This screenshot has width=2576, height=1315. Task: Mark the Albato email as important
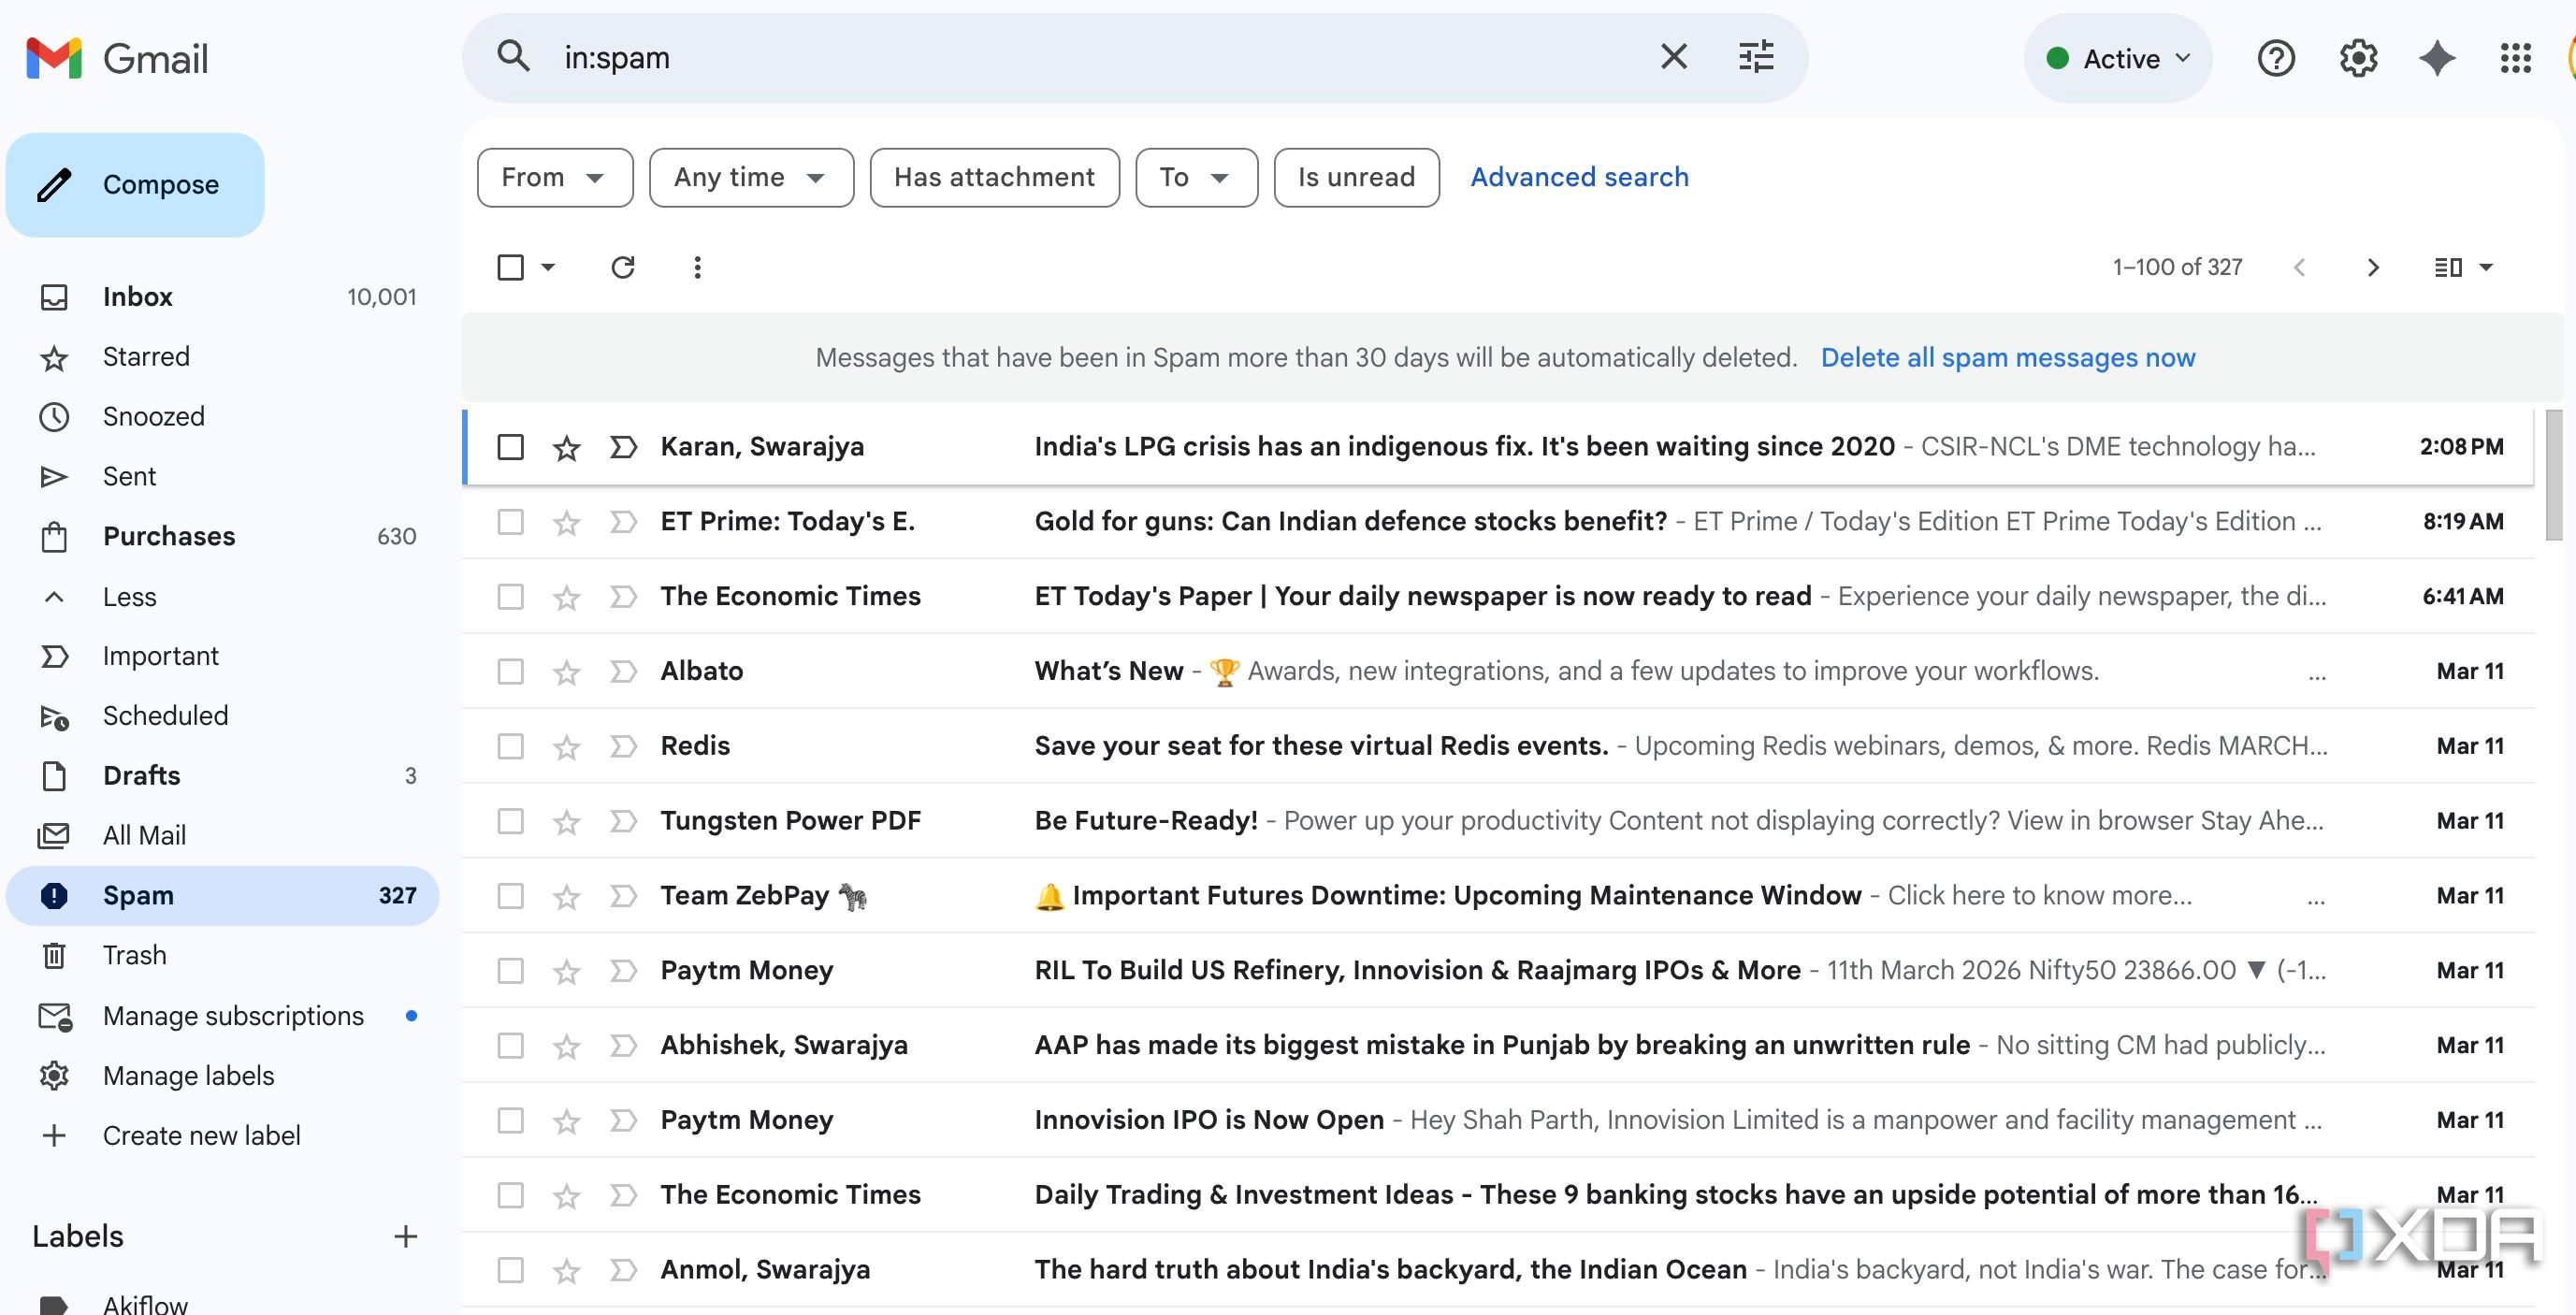tap(623, 671)
